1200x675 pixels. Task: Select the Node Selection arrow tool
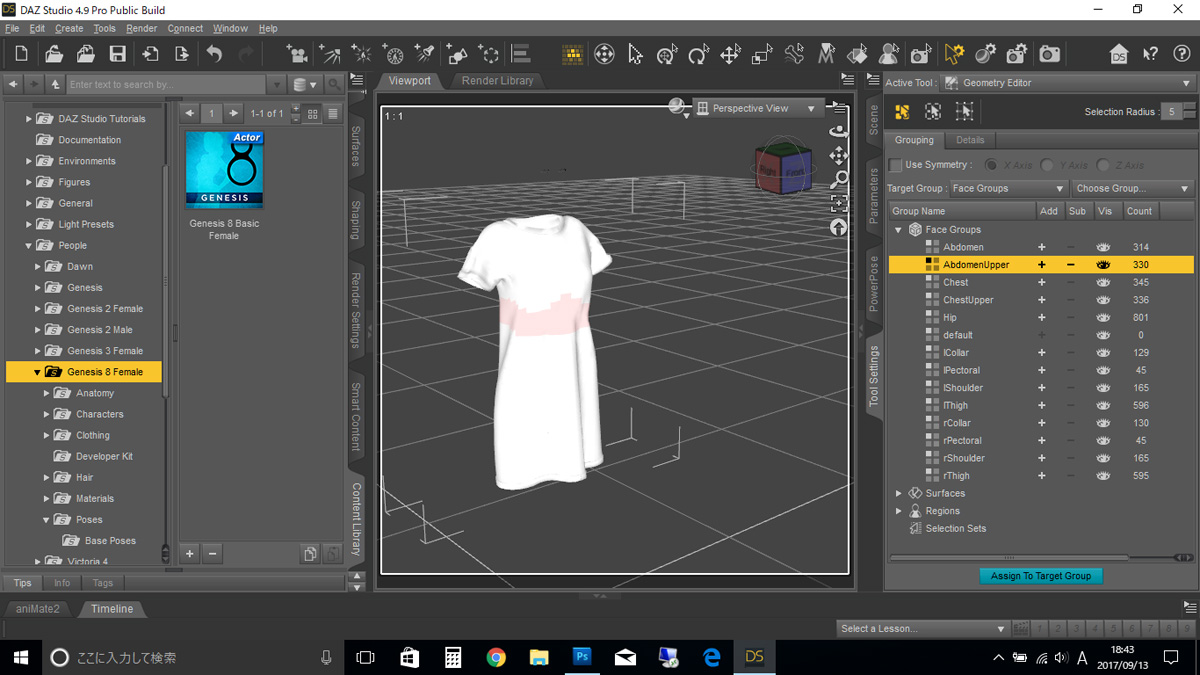pyautogui.click(x=636, y=54)
